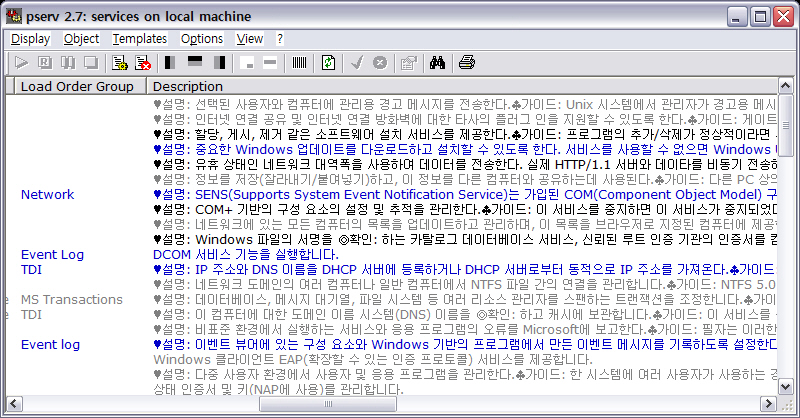Click the gray circled X icon
The width and height of the screenshot is (800, 418).
(380, 63)
